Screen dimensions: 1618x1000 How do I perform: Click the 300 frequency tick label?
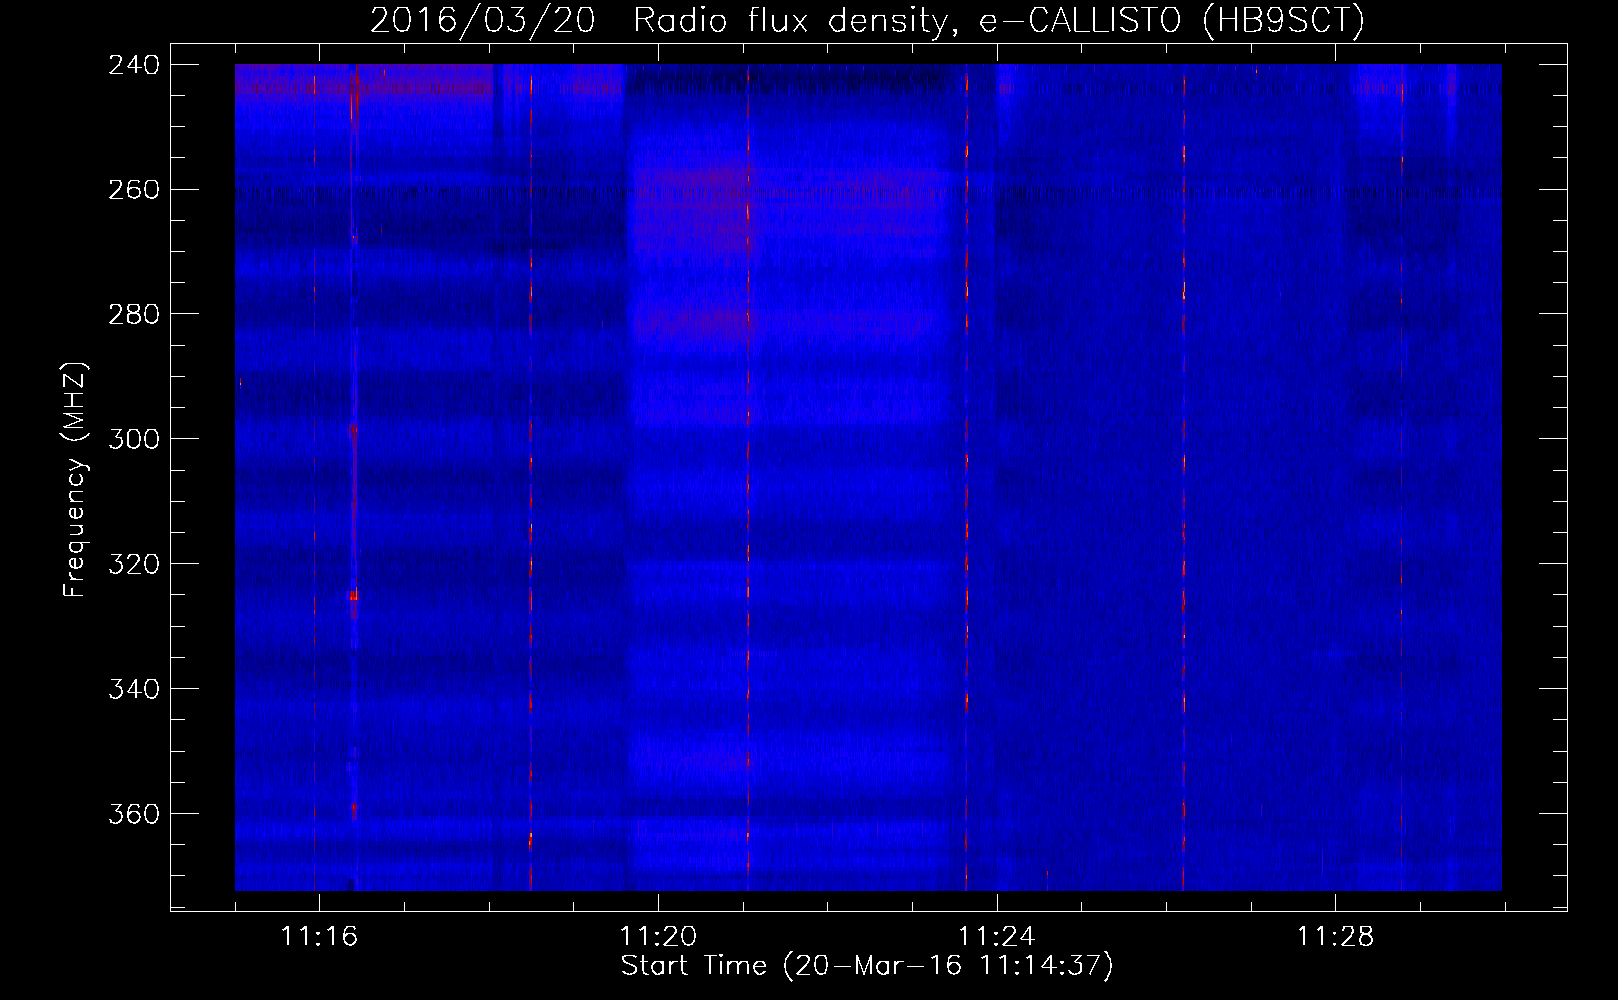pos(134,439)
